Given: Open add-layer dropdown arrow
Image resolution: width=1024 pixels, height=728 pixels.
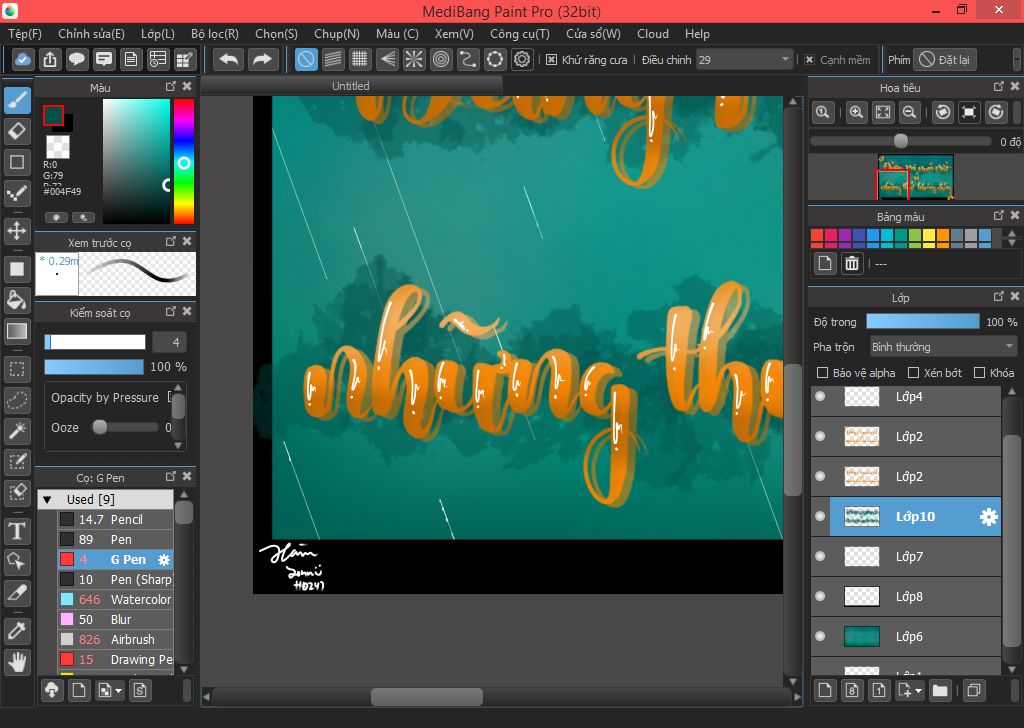Looking at the screenshot, I should [919, 691].
